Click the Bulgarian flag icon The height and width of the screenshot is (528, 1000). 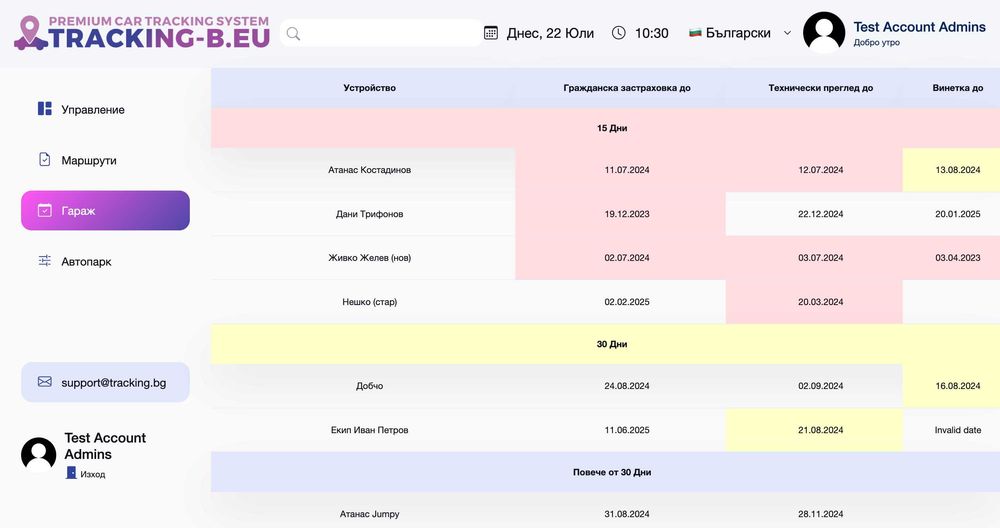pyautogui.click(x=695, y=33)
